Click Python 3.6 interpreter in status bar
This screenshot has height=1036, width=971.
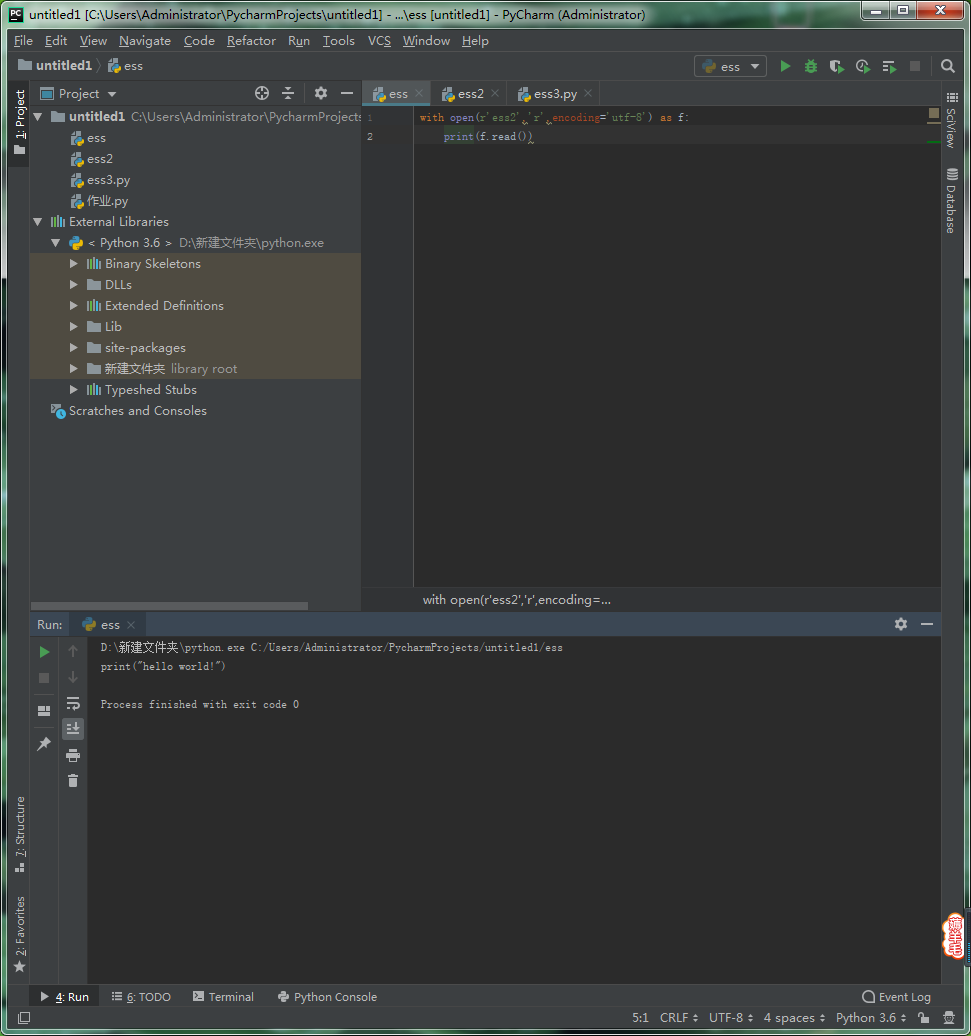tap(871, 1018)
